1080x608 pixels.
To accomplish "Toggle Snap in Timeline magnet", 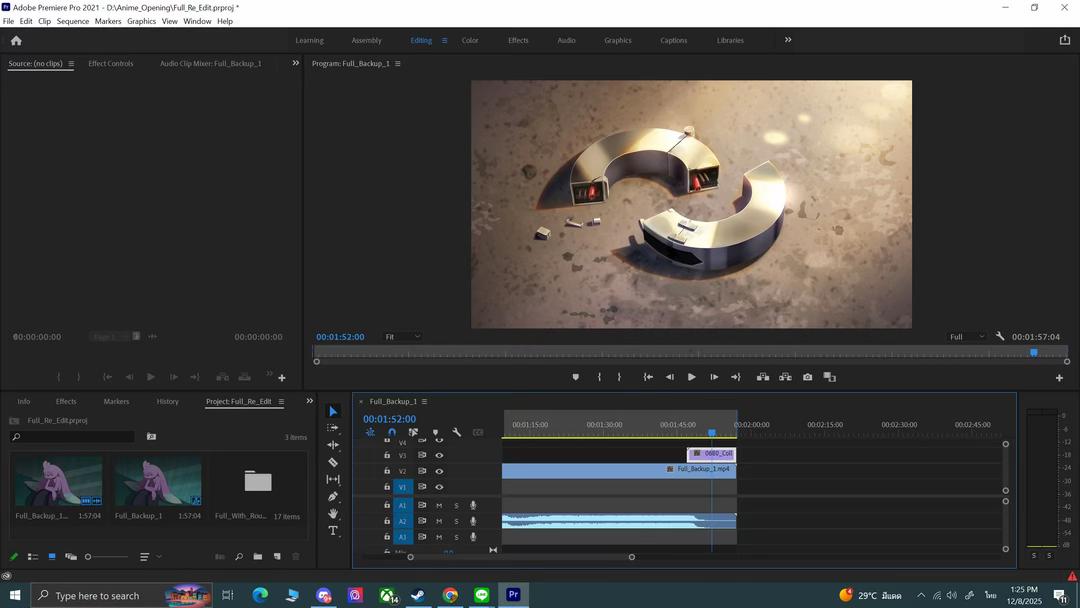I will point(392,432).
